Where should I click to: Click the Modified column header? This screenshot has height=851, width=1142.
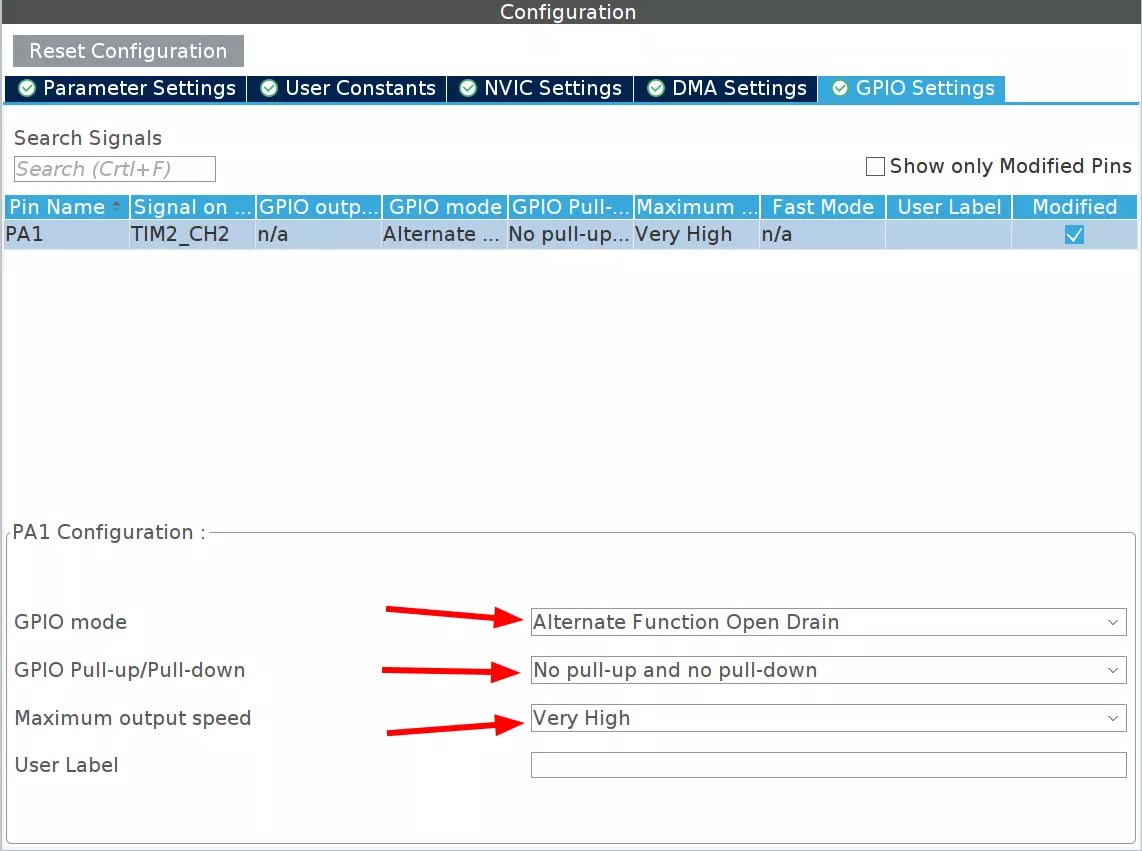[1074, 207]
